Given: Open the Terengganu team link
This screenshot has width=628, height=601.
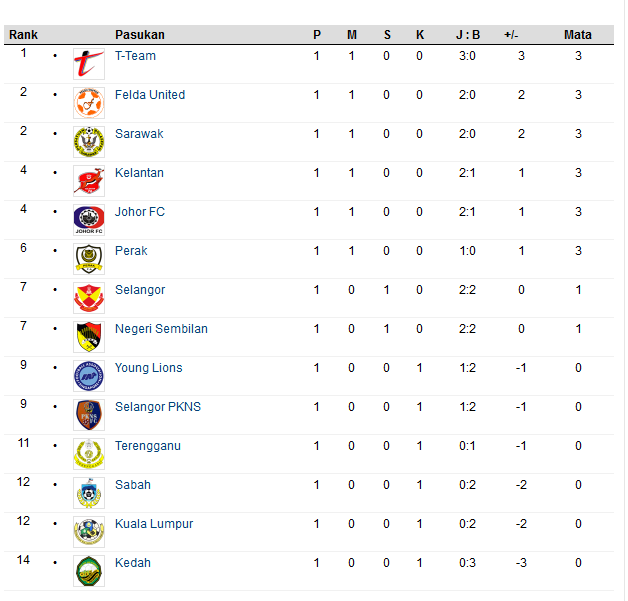Looking at the screenshot, I should [x=148, y=446].
